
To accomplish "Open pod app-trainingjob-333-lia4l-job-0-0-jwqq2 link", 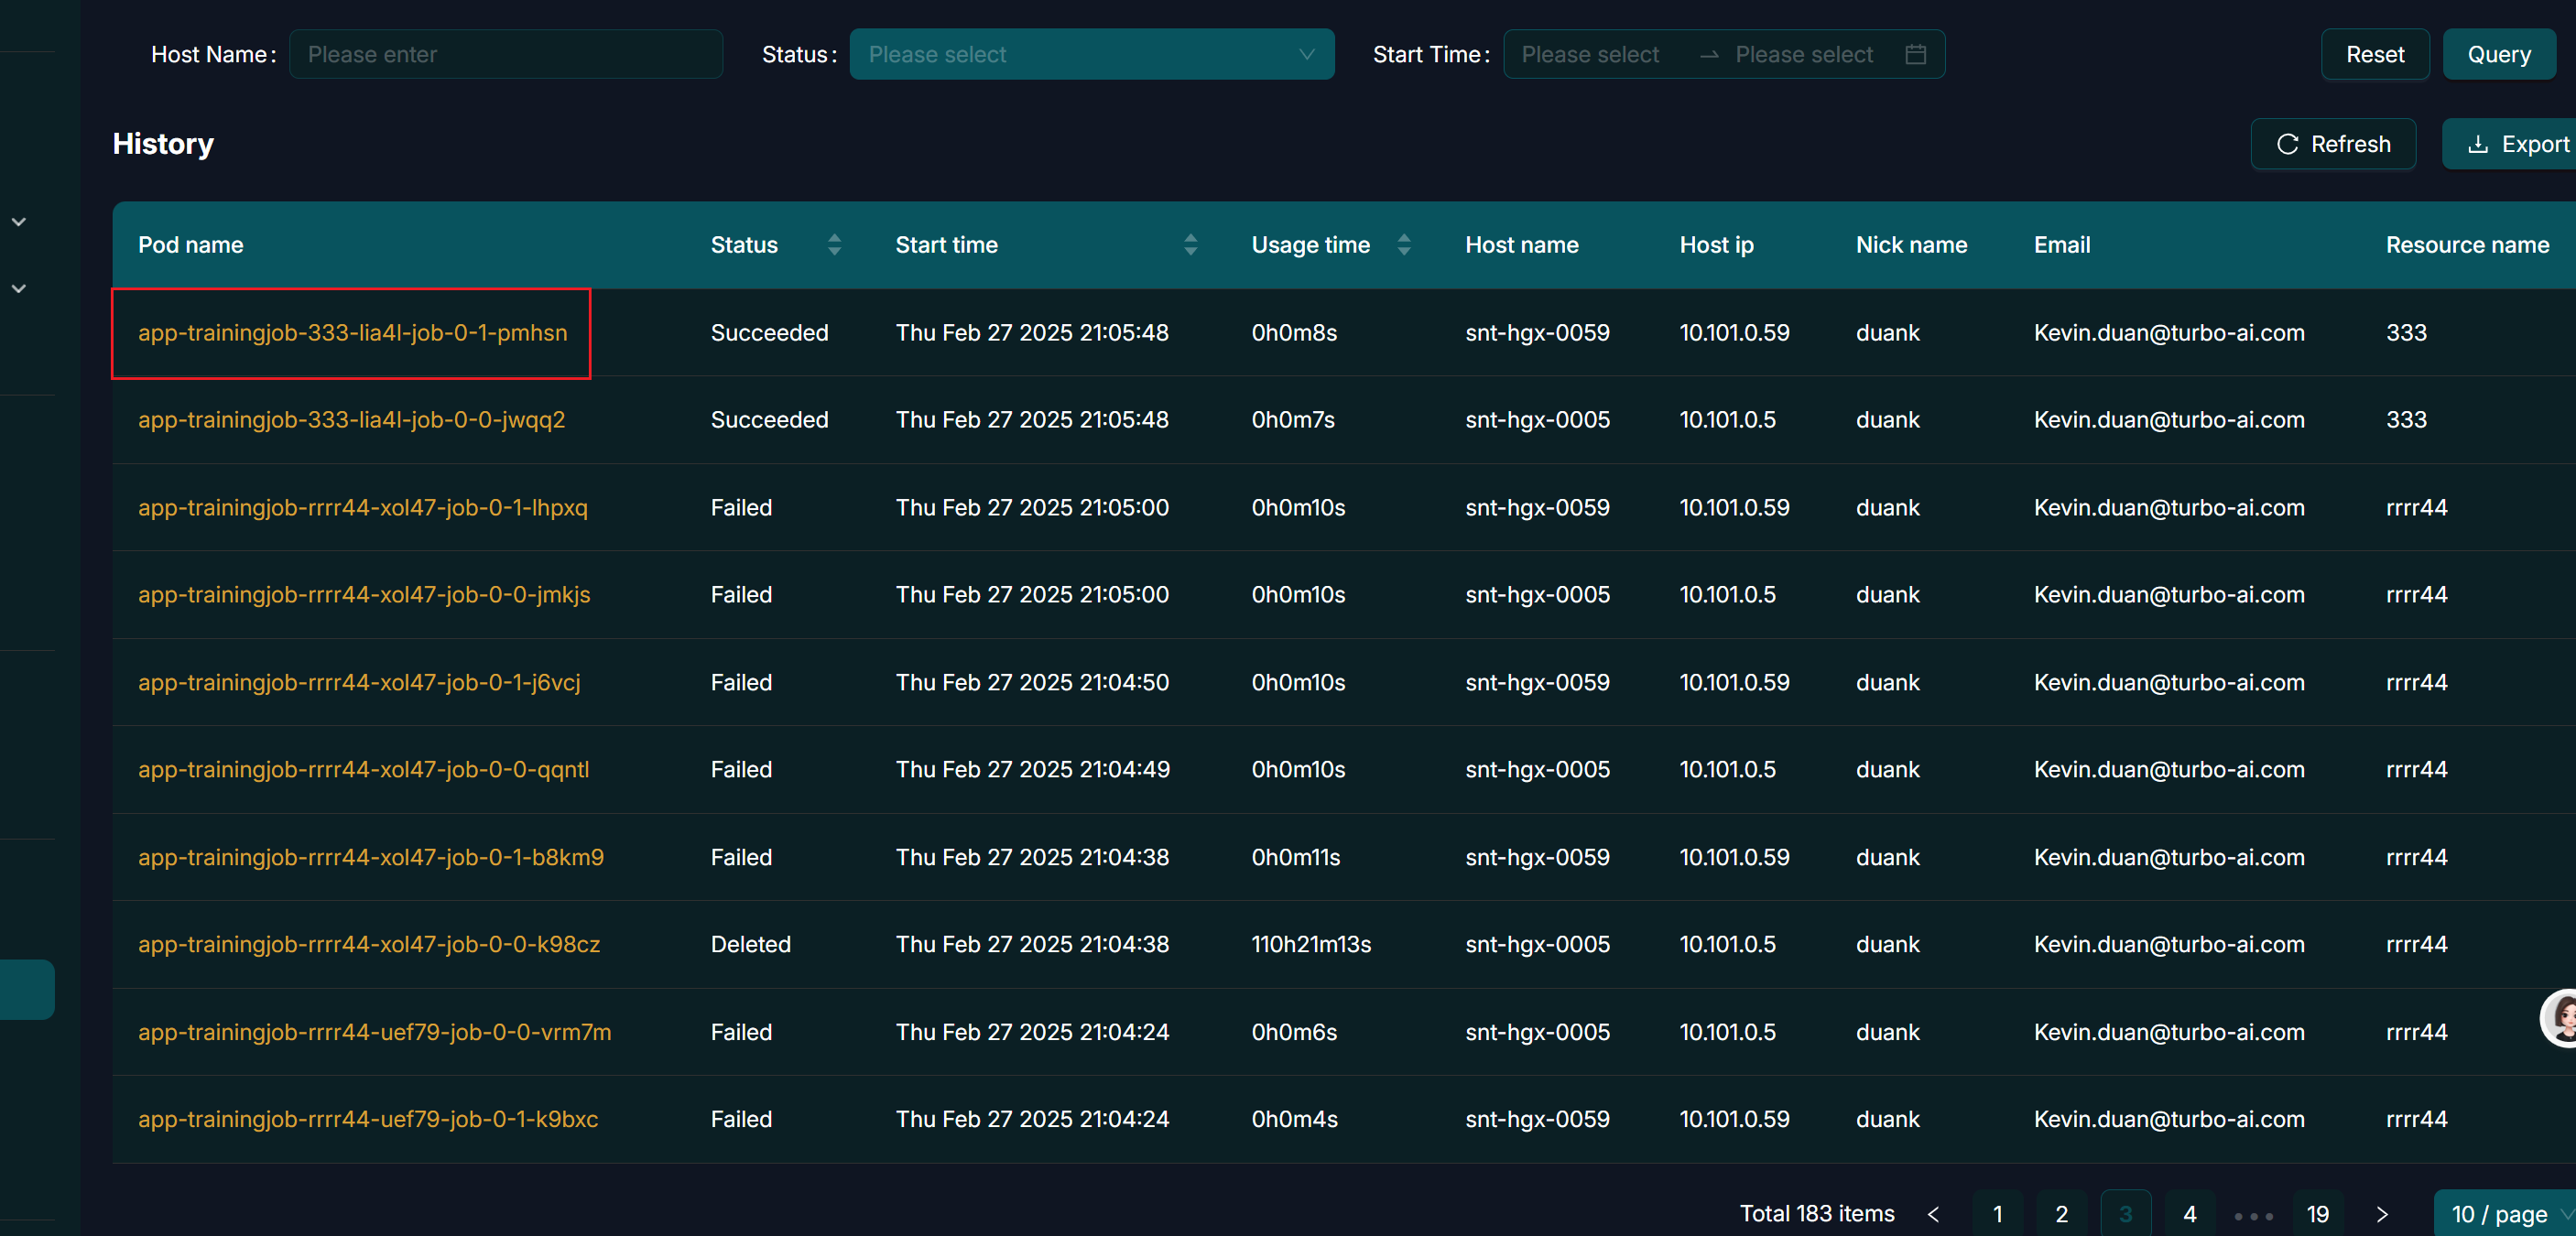I will [351, 420].
